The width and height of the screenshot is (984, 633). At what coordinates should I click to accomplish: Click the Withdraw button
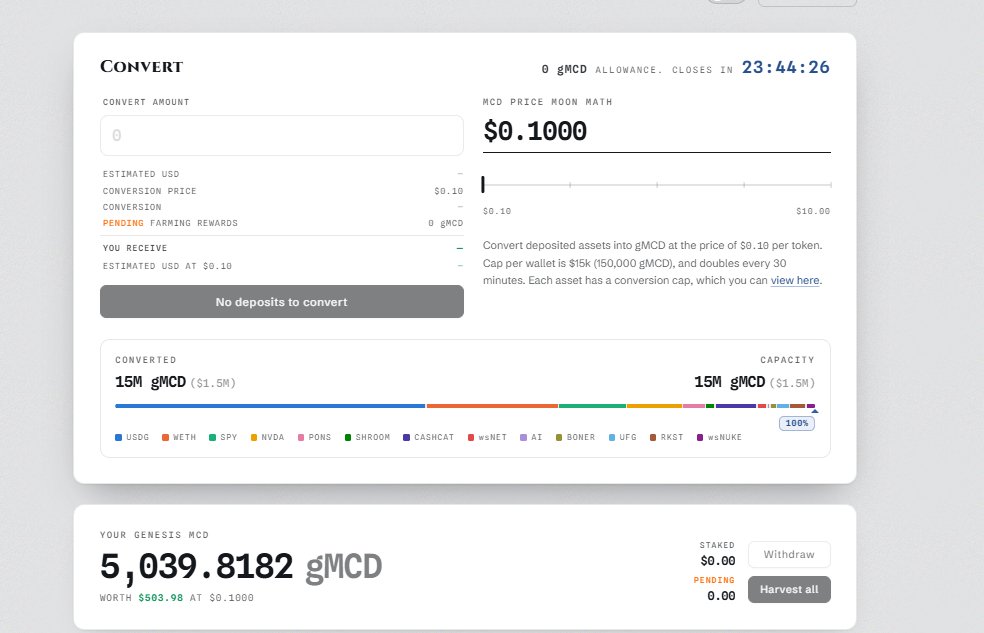click(x=789, y=555)
